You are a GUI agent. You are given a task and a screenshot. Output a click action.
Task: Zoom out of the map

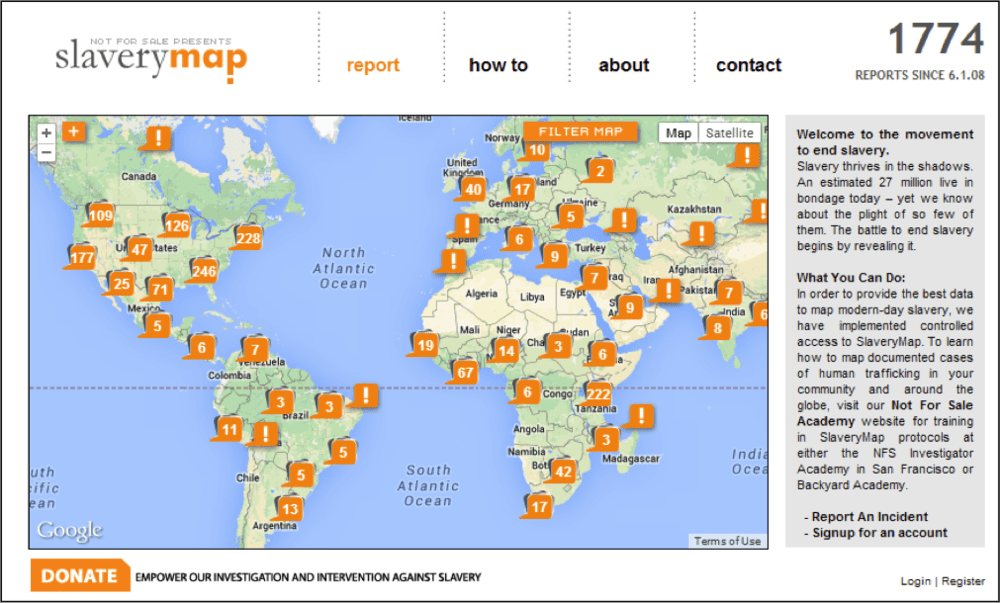click(x=46, y=152)
